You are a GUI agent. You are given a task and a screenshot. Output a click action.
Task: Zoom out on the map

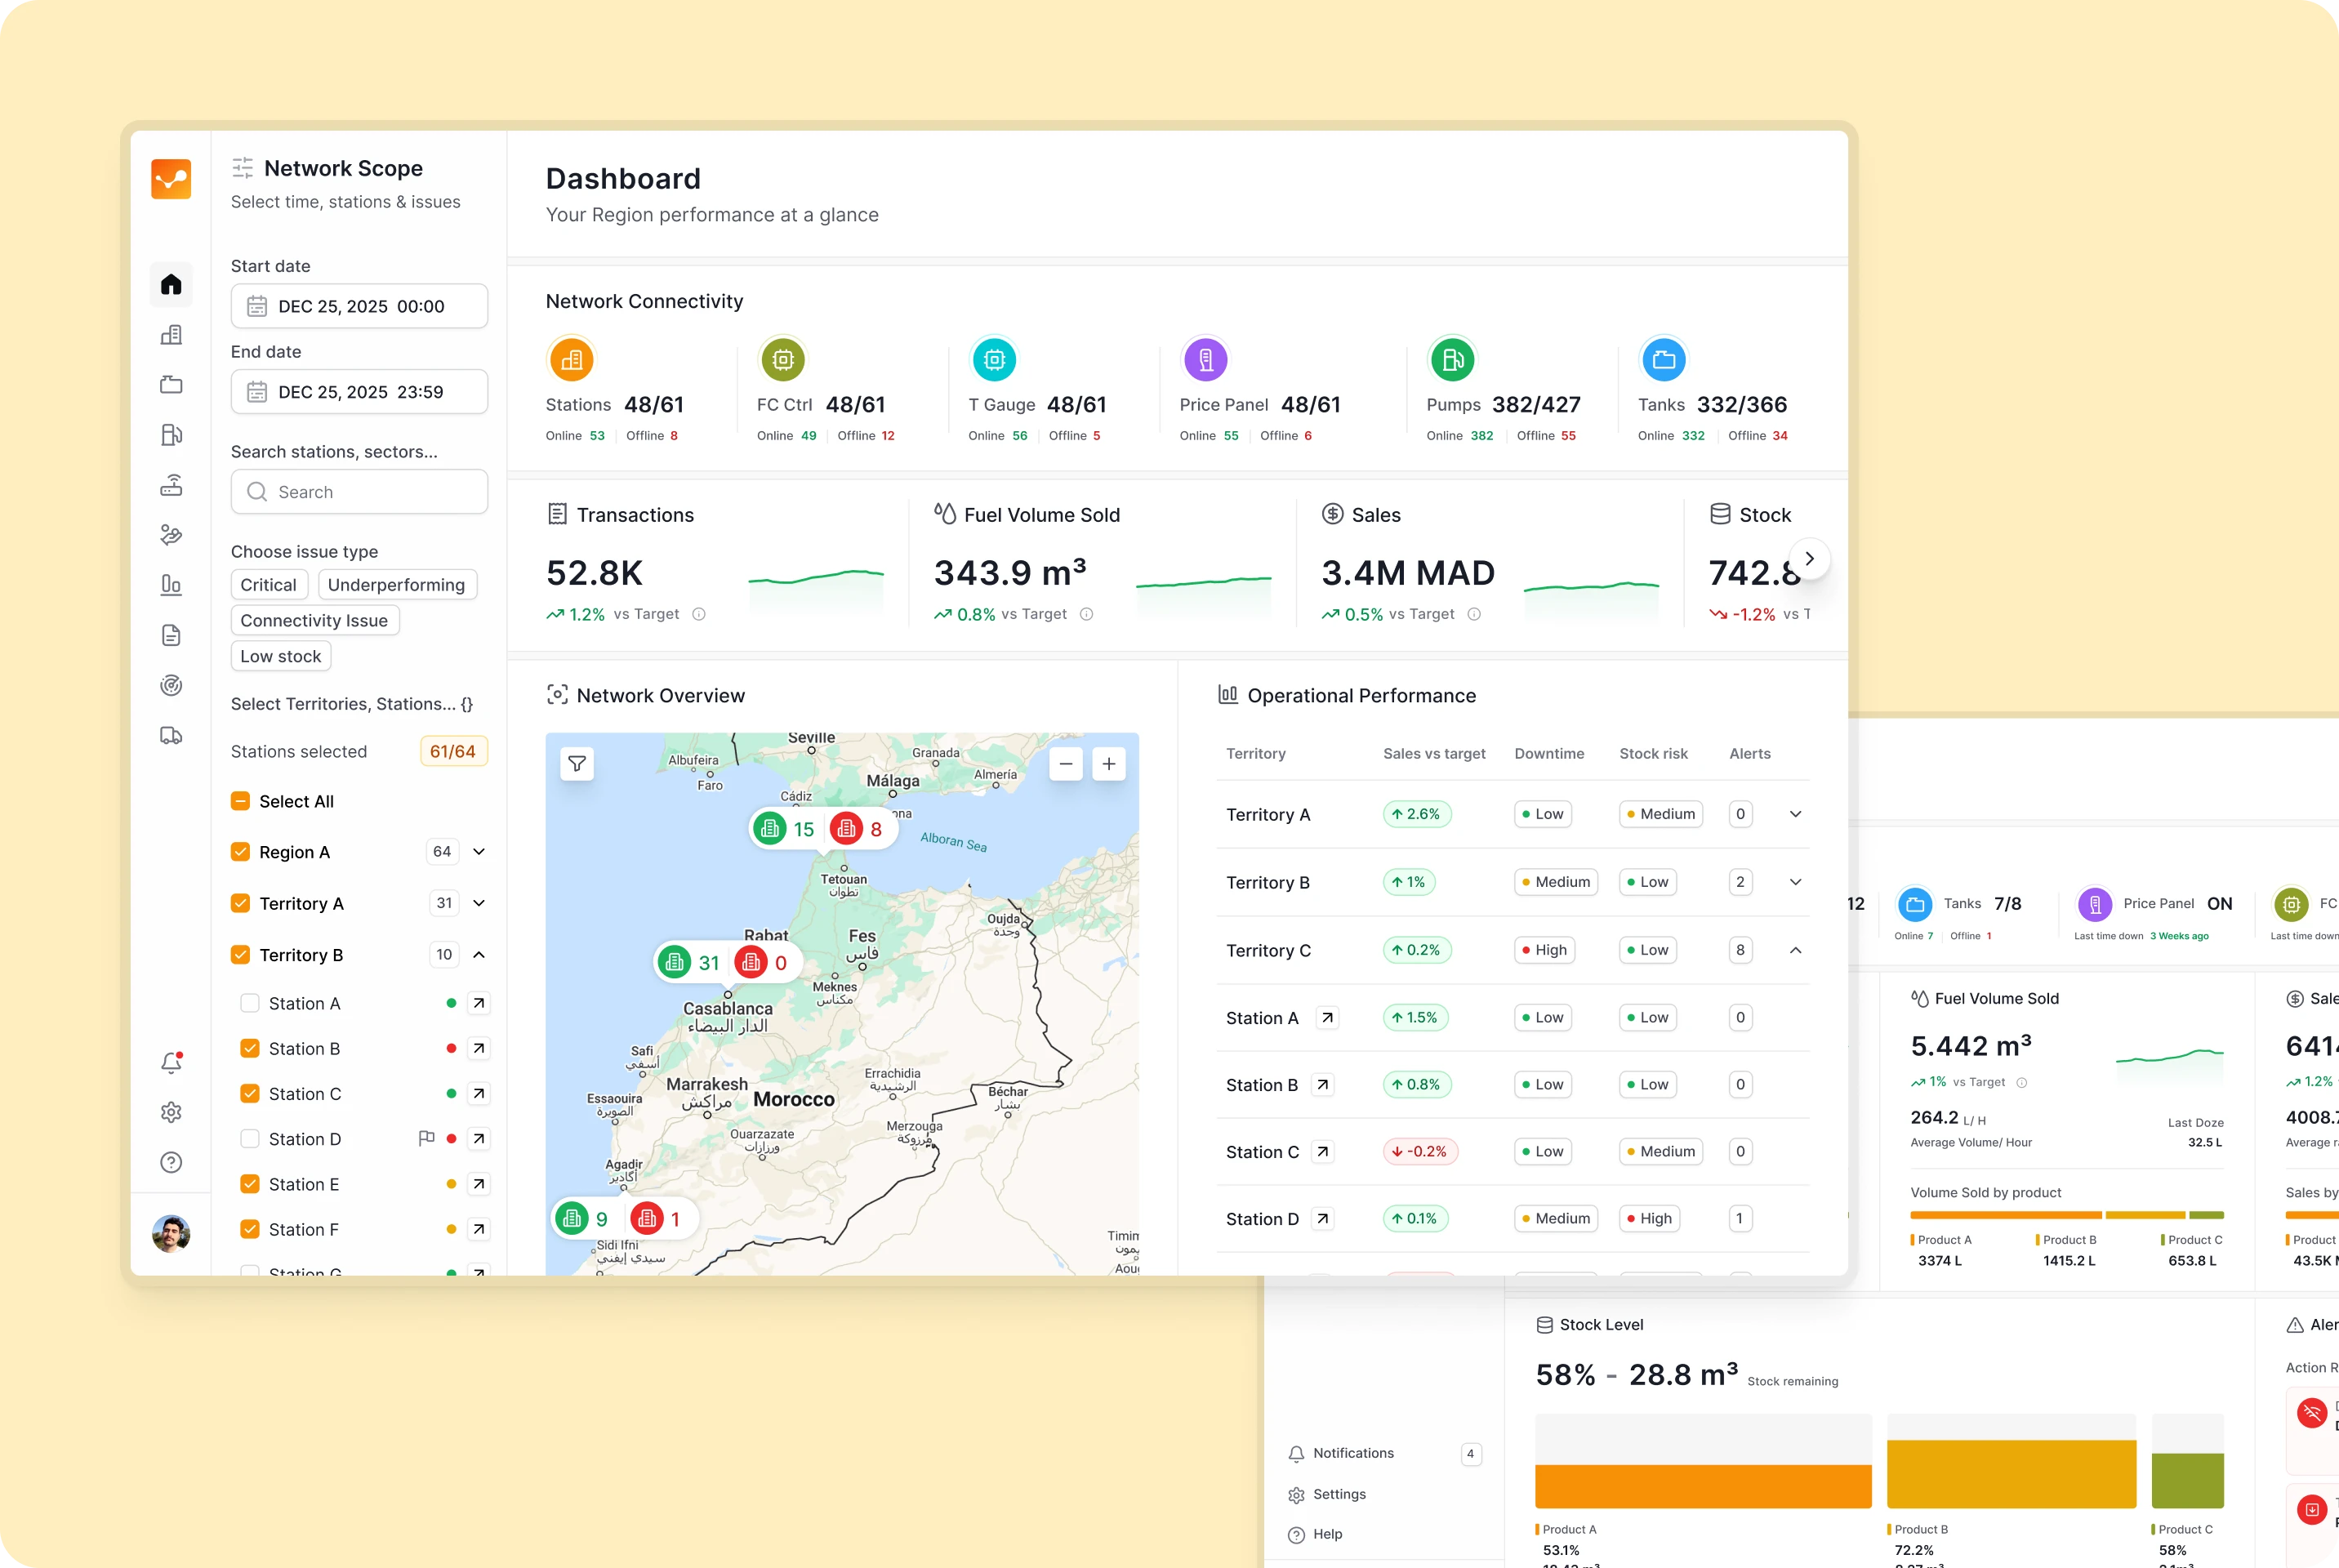1066,765
